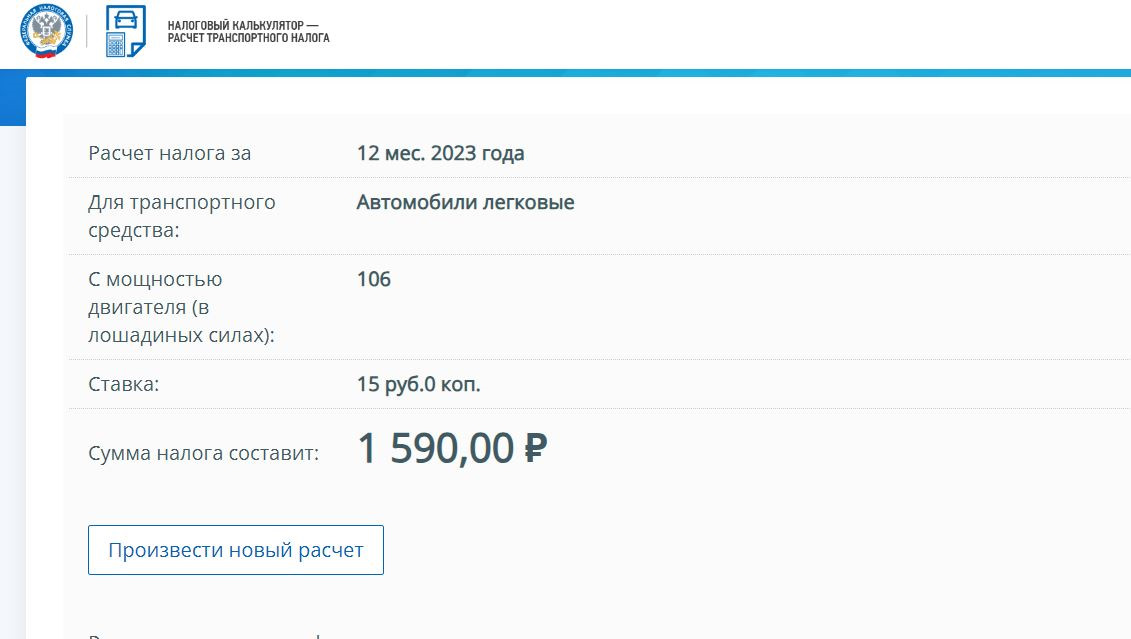This screenshot has width=1131, height=639.
Task: Click the "НАЛОГОВЫЙ КАЛЬКУЛЯТОР —" header title
Action: (x=243, y=24)
